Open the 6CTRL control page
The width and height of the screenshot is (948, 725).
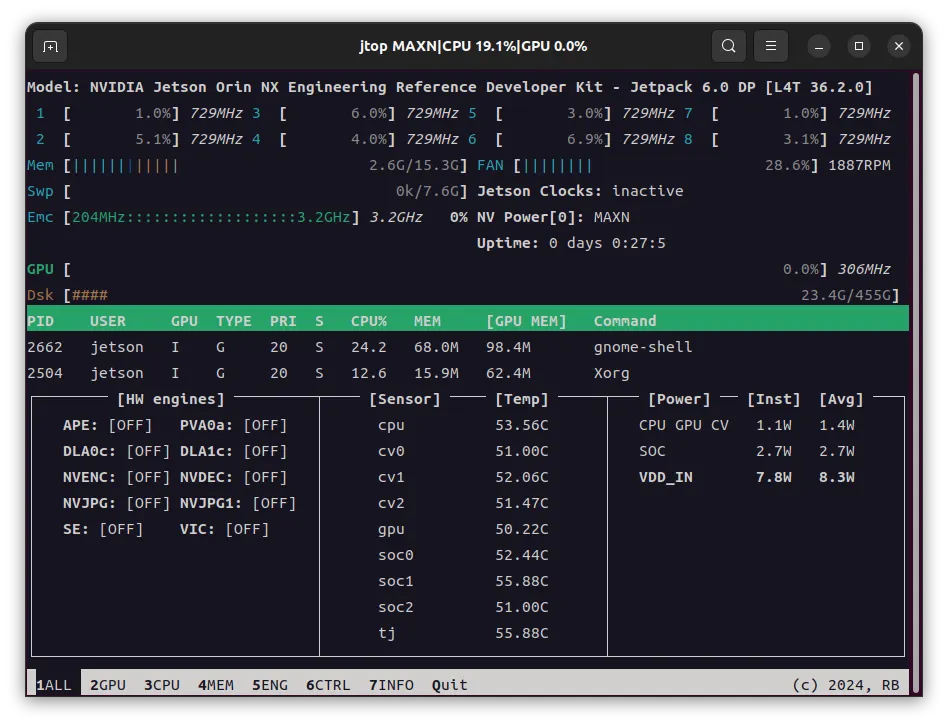(x=328, y=685)
